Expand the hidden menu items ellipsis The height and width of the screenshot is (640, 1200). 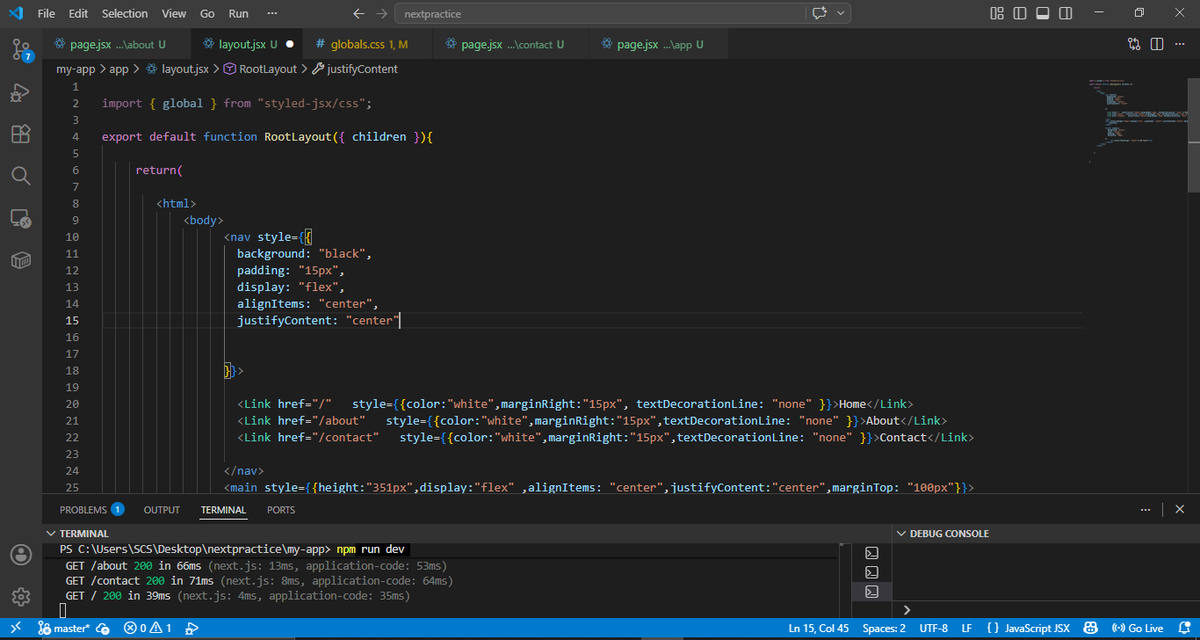tap(273, 14)
